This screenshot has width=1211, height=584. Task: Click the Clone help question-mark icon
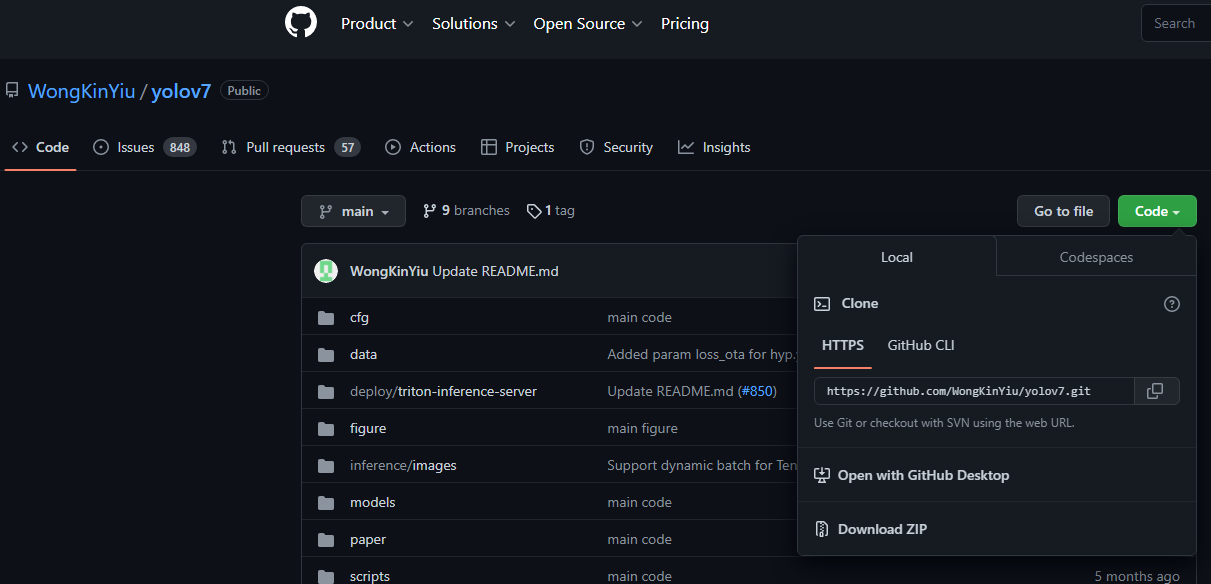(x=1172, y=304)
